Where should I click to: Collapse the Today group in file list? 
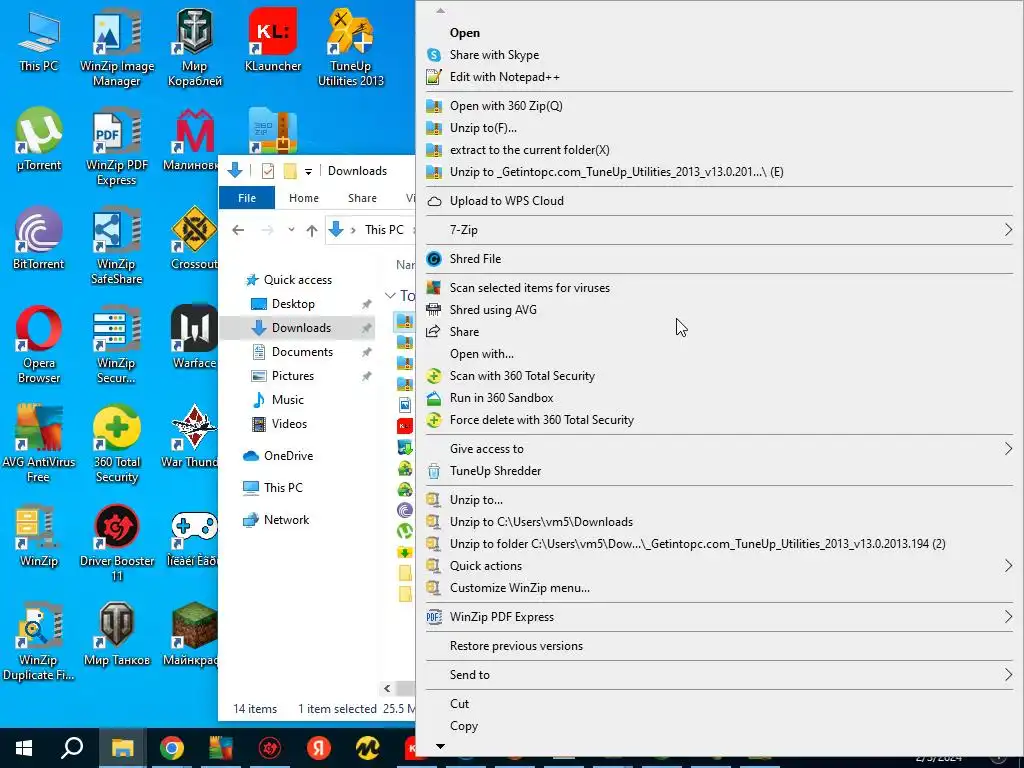(x=391, y=295)
